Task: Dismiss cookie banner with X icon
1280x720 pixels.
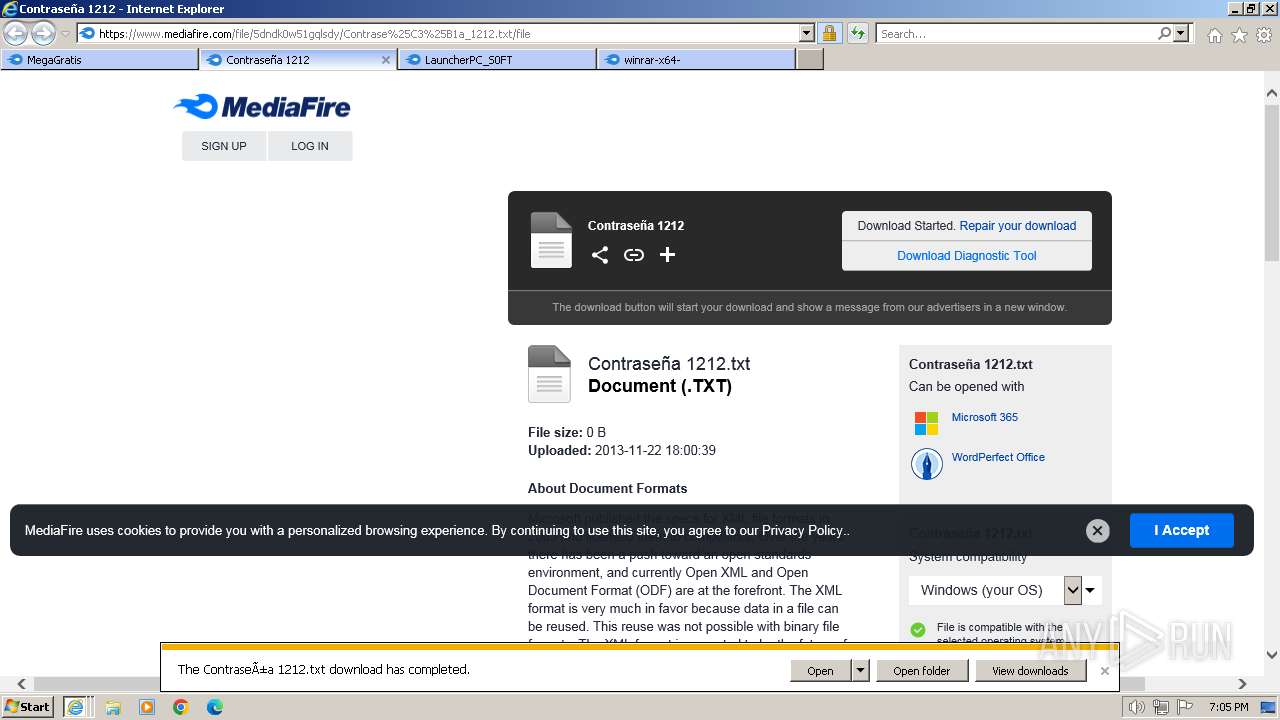Action: point(1097,531)
